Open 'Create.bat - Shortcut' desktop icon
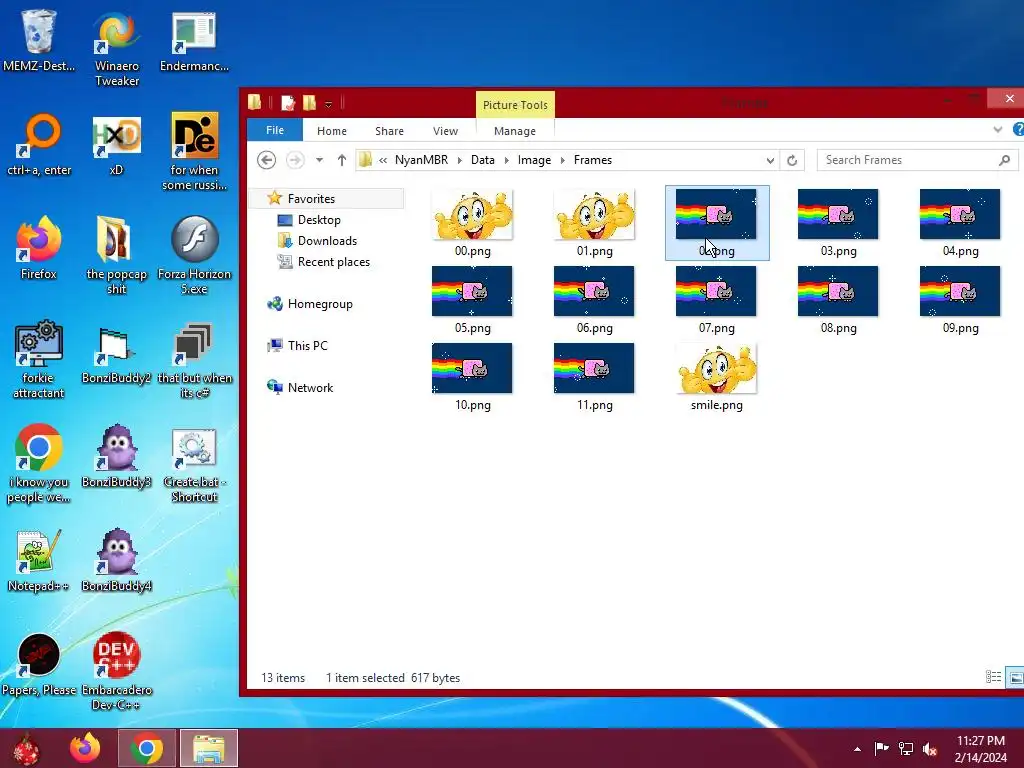1024x768 pixels. pos(194,464)
